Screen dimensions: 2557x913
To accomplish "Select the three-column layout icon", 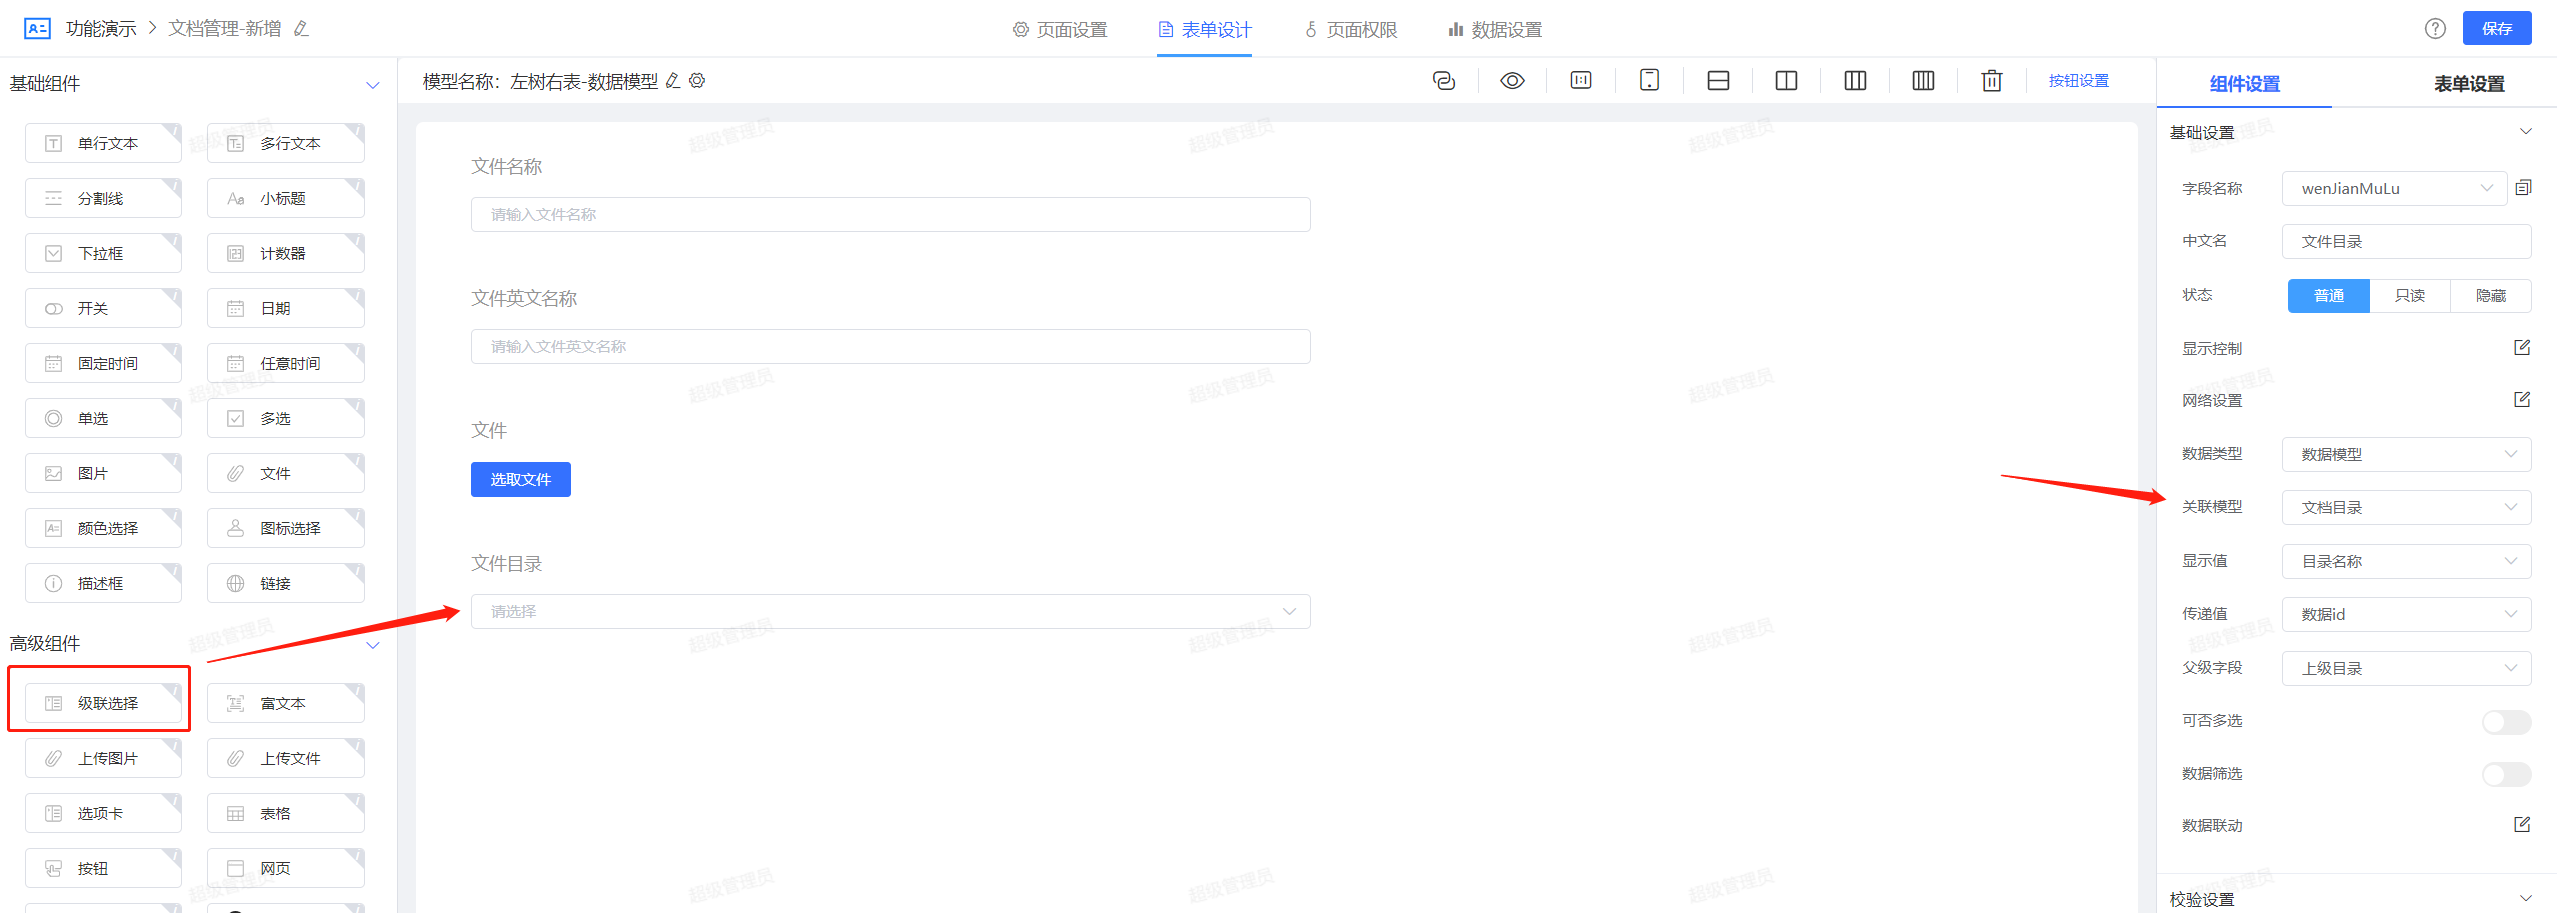I will click(1855, 81).
